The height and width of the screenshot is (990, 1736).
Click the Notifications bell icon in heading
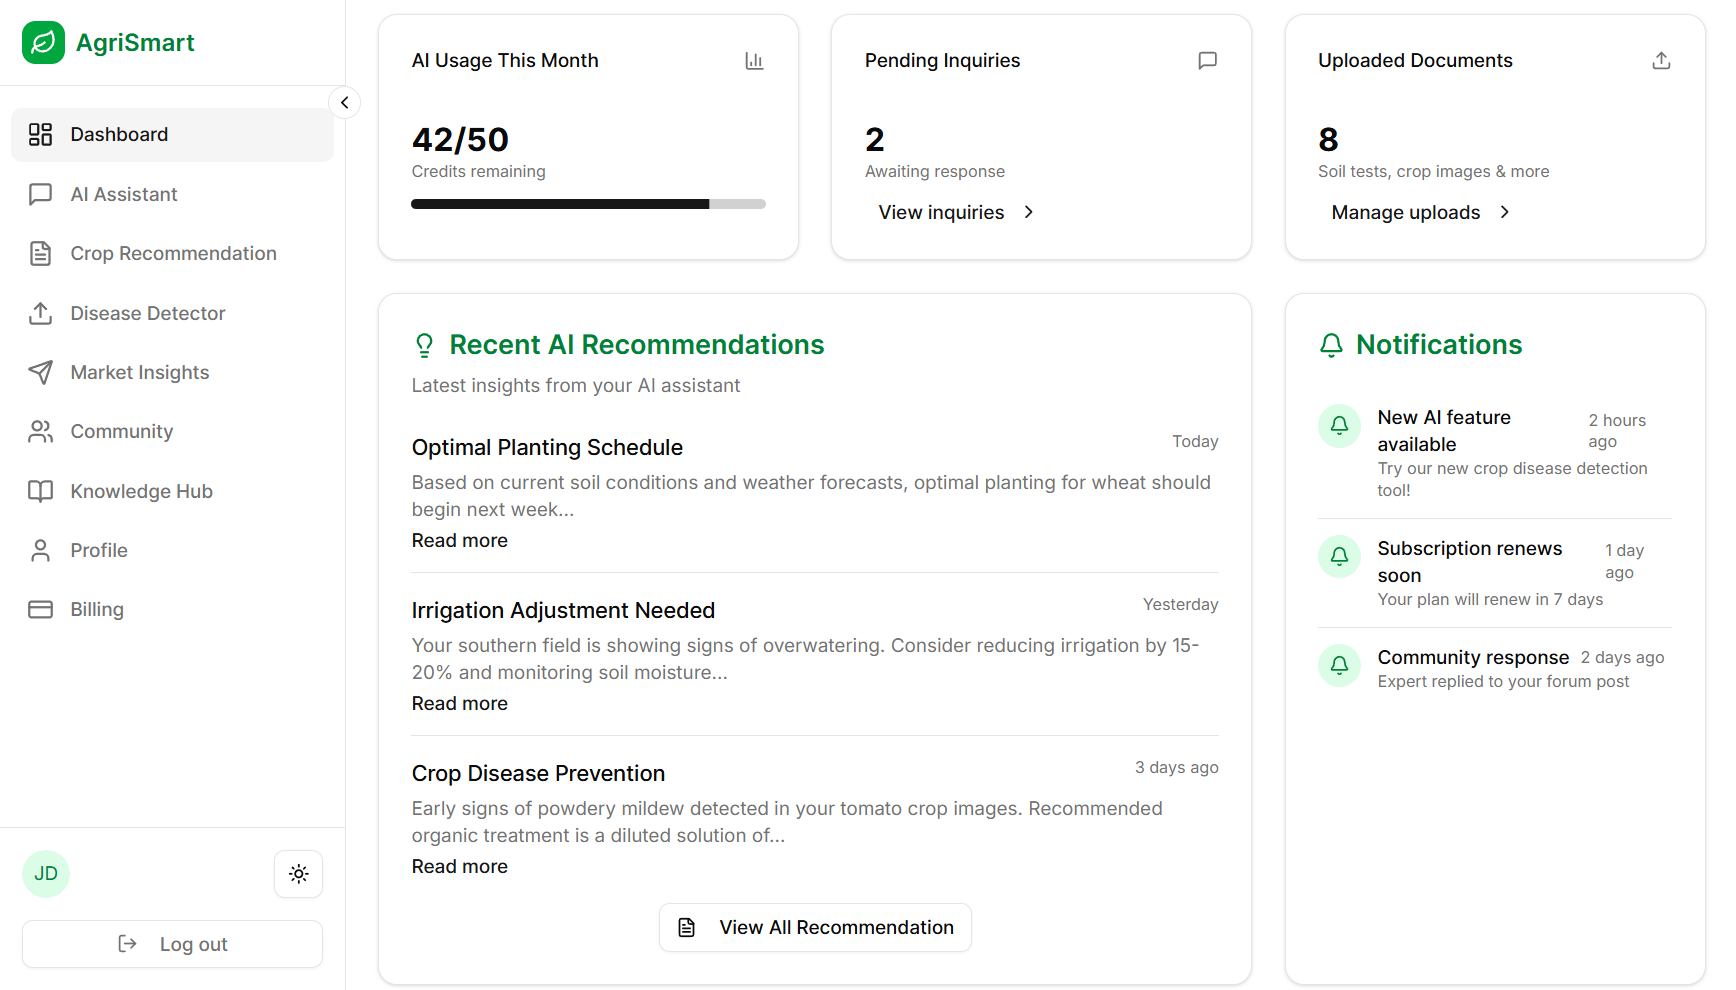(1331, 345)
